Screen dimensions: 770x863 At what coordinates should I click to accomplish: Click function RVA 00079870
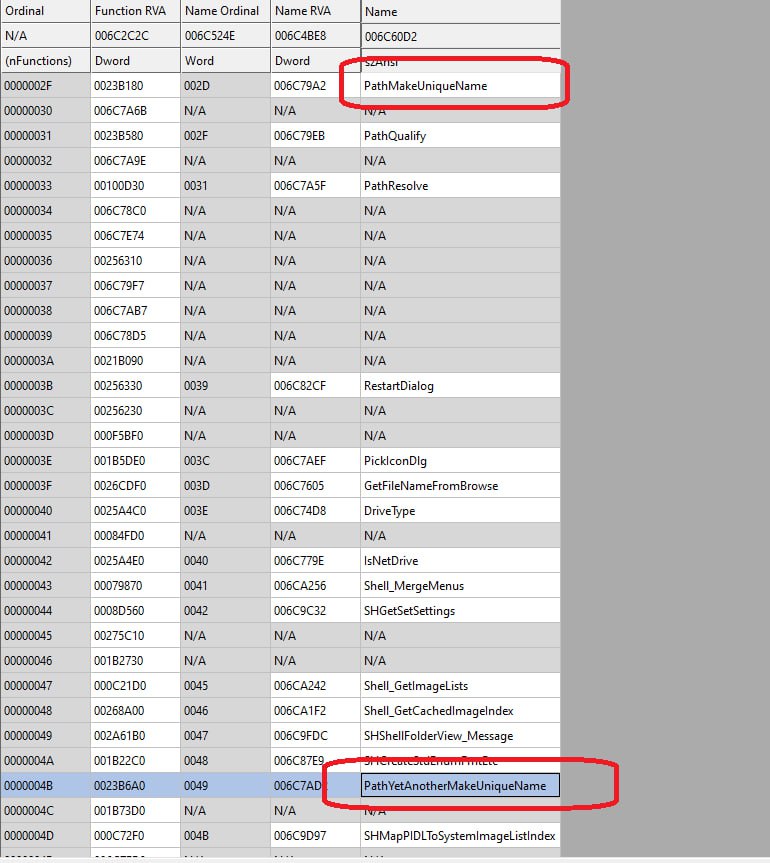click(135, 586)
